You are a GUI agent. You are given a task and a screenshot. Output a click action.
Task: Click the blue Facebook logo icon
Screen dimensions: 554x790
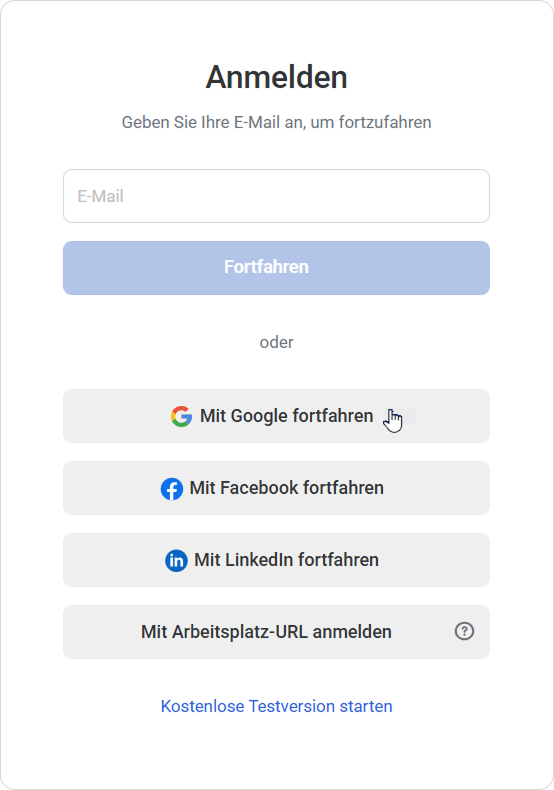tap(172, 489)
